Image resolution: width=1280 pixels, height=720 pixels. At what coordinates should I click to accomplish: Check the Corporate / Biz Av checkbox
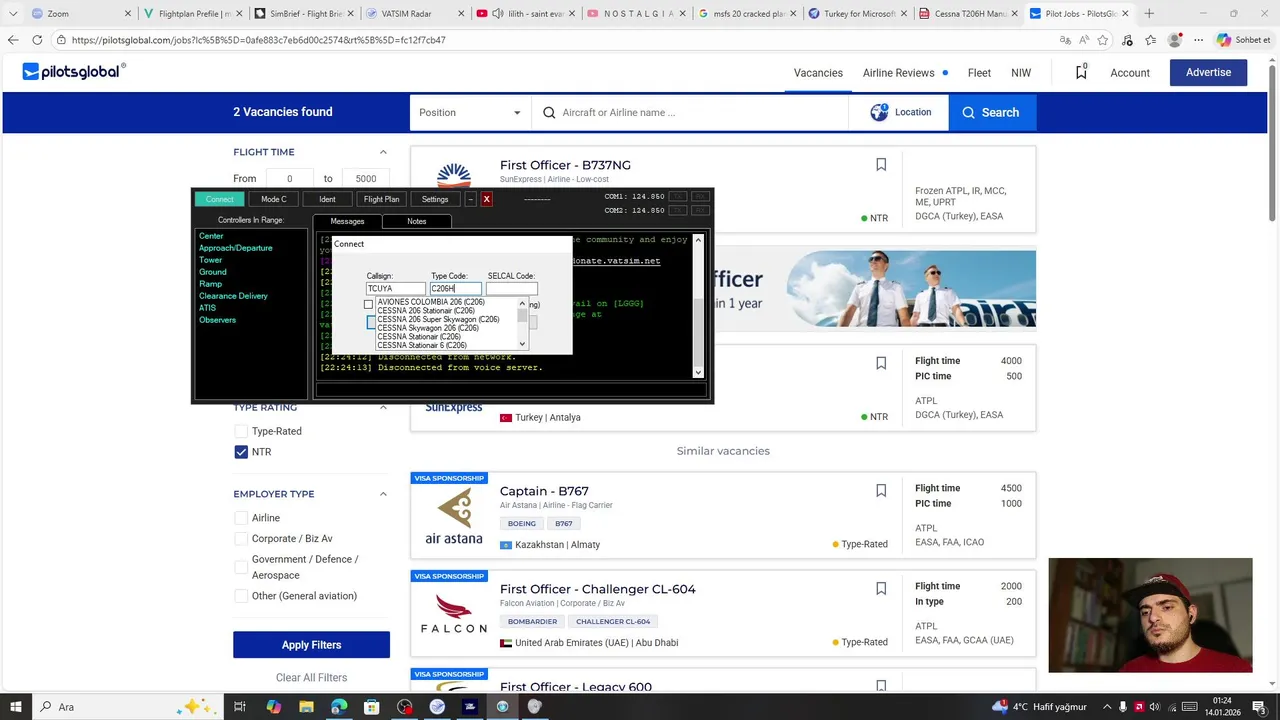(x=241, y=538)
